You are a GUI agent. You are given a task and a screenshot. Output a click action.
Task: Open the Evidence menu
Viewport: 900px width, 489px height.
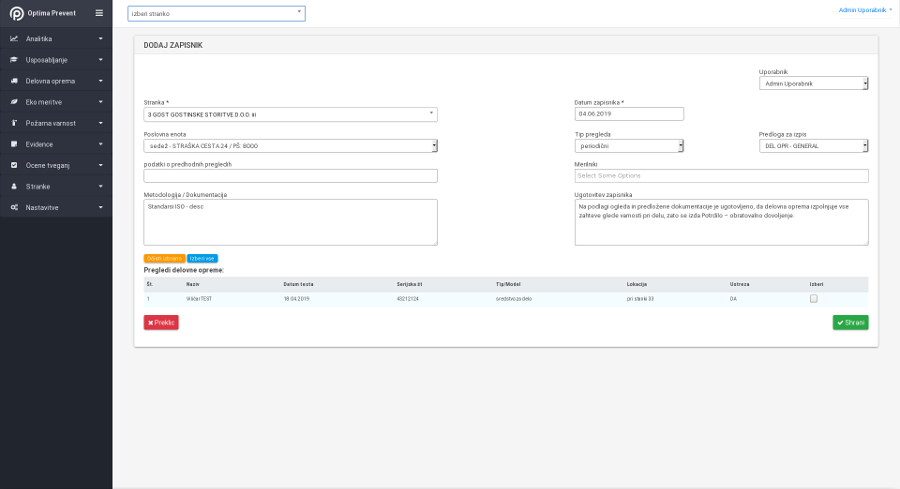click(56, 144)
